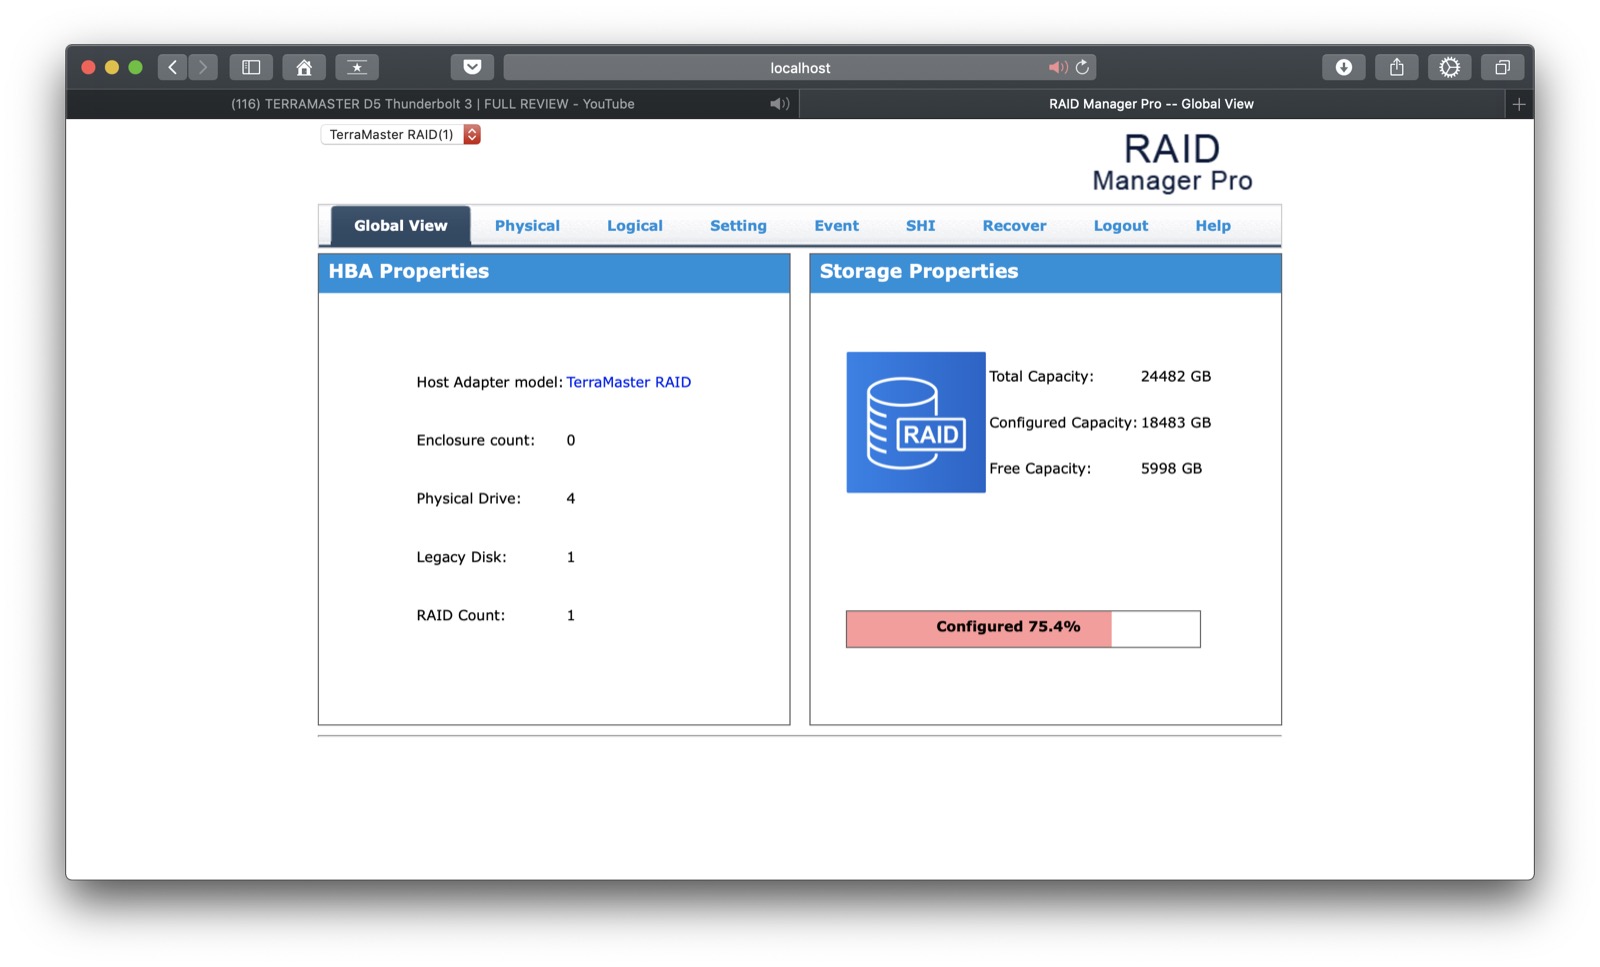Click the Configured 75.4% capacity bar
This screenshot has width=1600, height=967.
coord(1023,629)
